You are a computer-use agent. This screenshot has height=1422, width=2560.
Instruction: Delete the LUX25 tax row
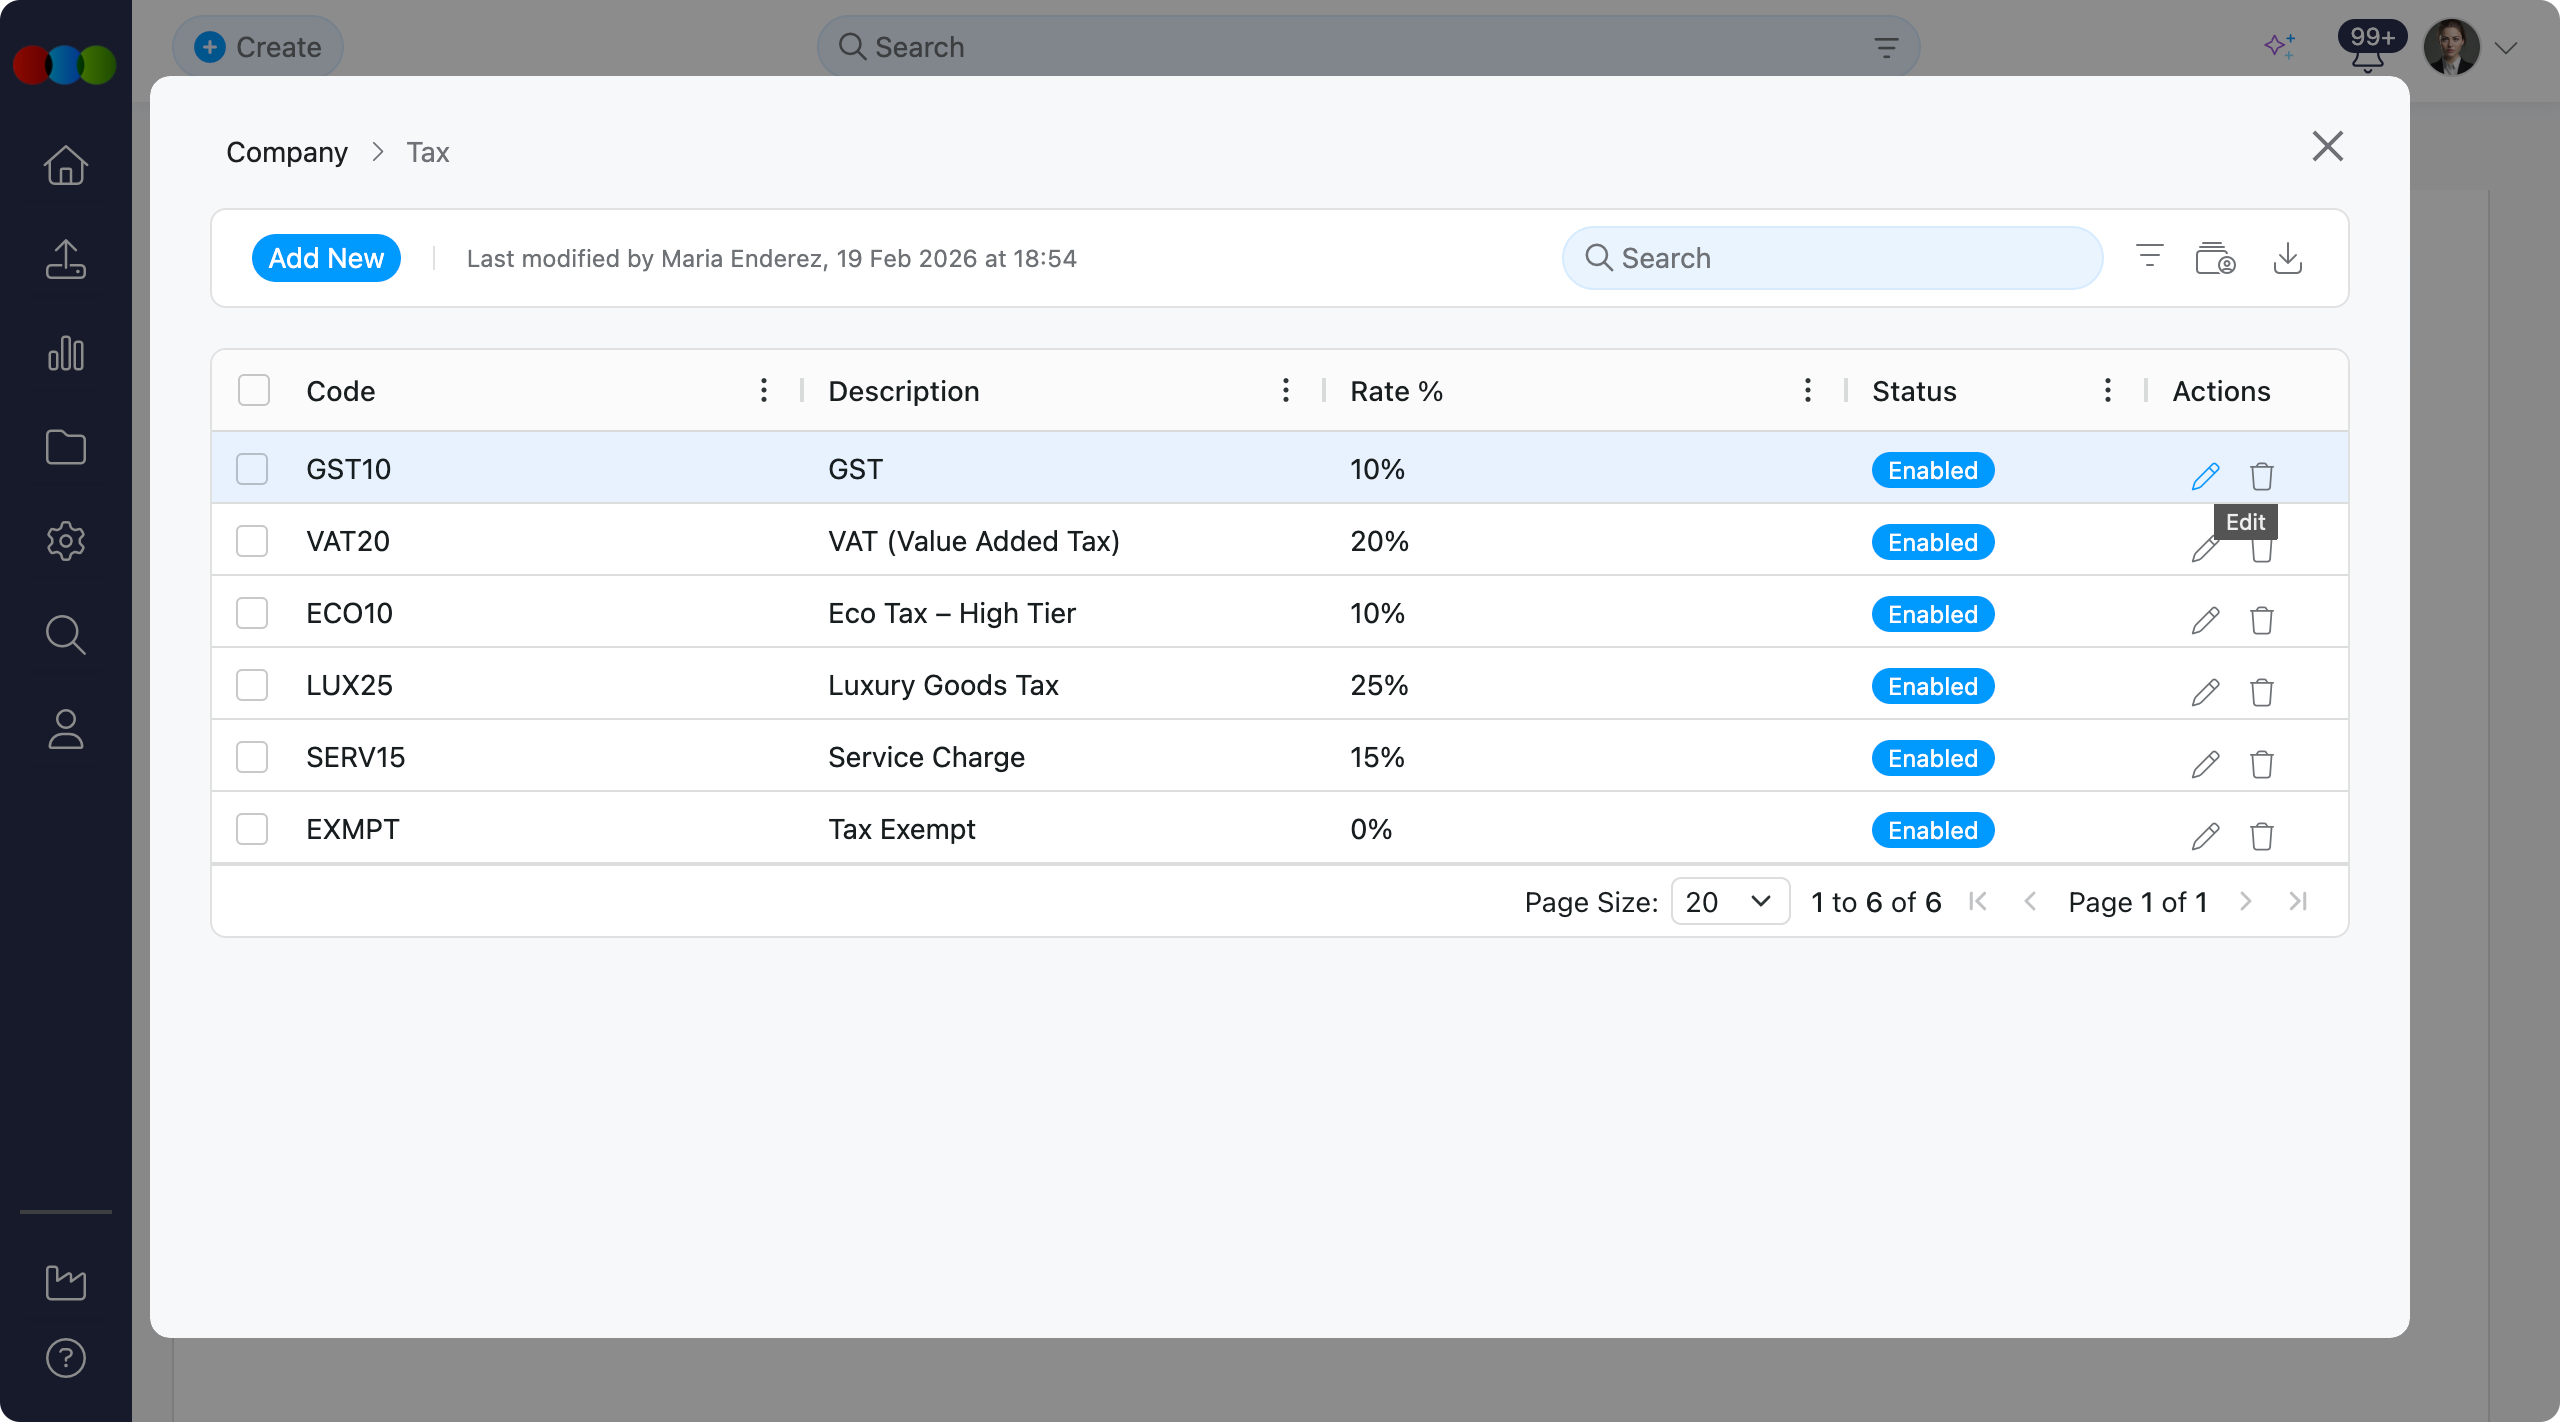coord(2261,692)
